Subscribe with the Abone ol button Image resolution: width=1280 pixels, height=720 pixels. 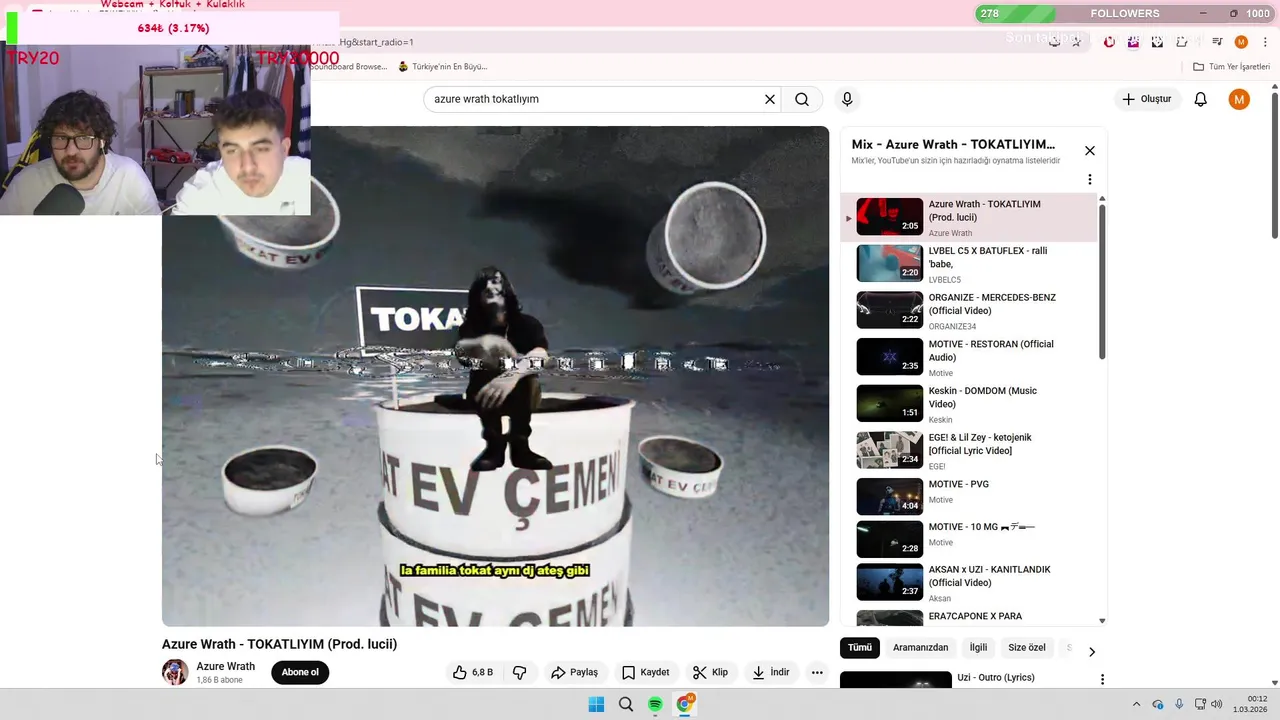tap(300, 672)
